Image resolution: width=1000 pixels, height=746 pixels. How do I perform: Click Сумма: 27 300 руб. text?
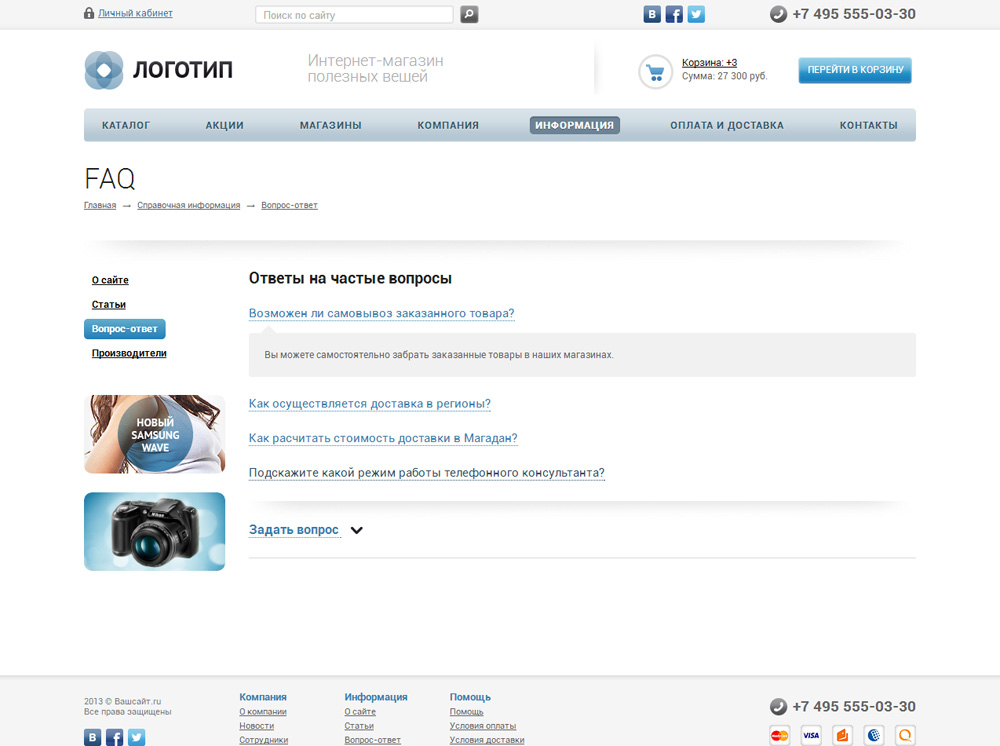tap(724, 76)
